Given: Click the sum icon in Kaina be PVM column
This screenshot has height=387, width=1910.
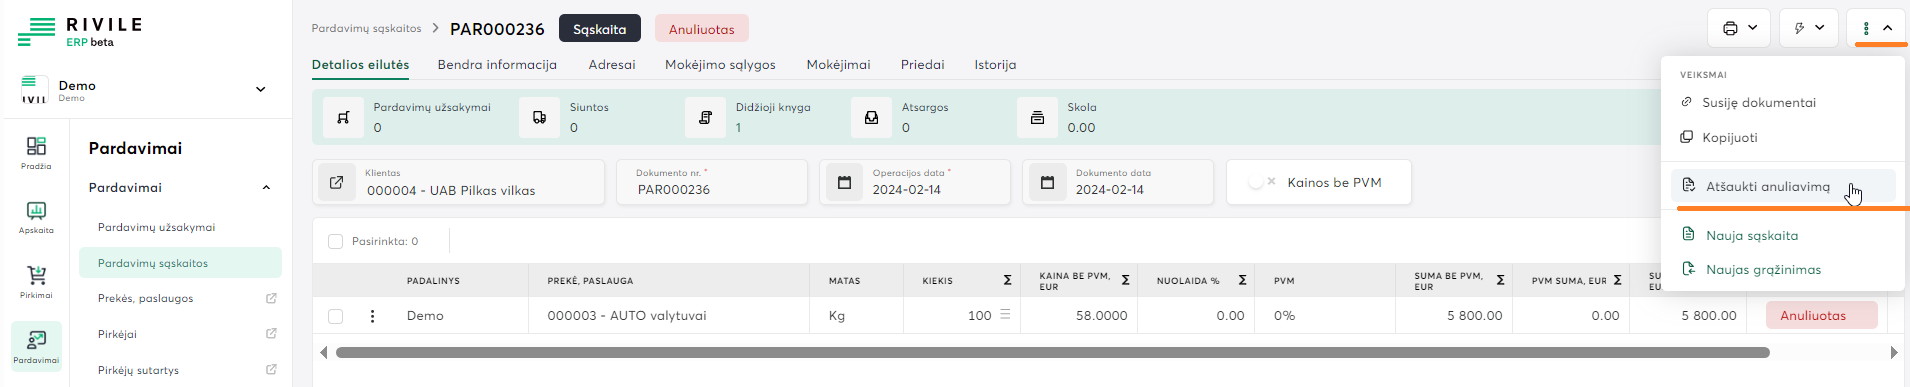Looking at the screenshot, I should (1125, 281).
